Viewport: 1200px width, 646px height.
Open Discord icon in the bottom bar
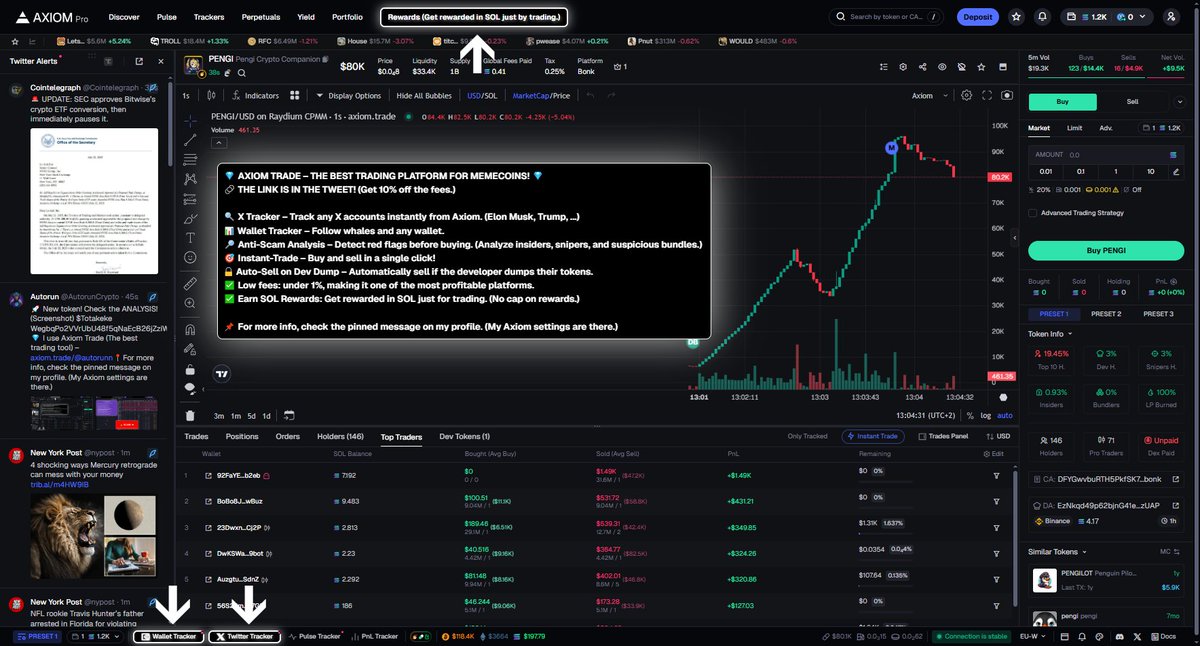click(1121, 636)
